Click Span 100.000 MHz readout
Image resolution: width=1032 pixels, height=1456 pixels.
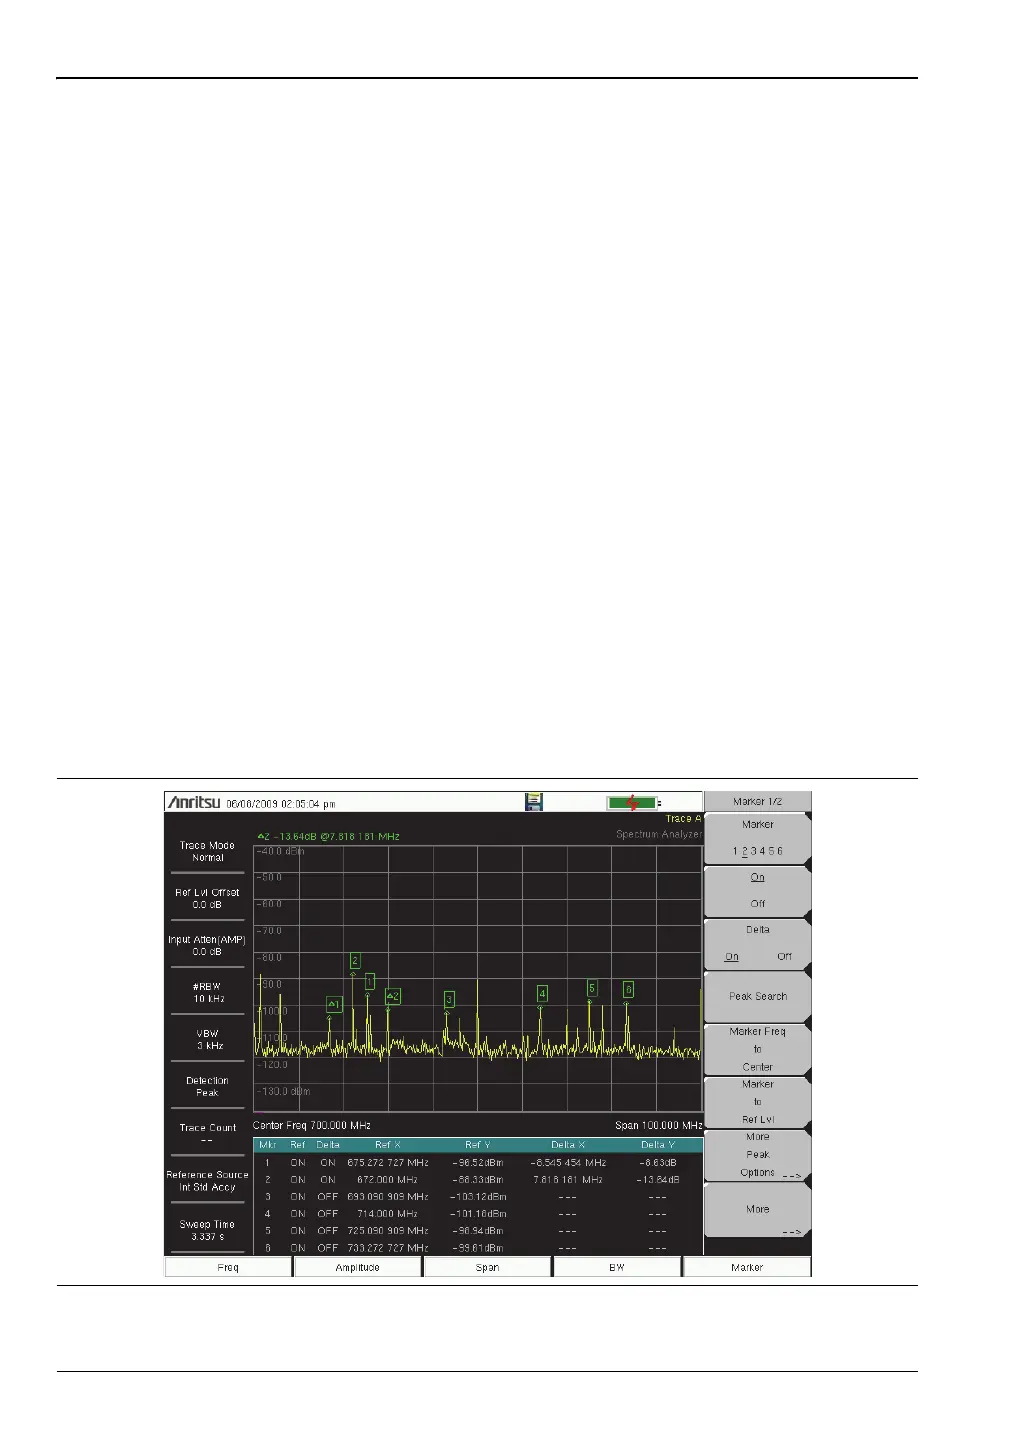pyautogui.click(x=658, y=1125)
